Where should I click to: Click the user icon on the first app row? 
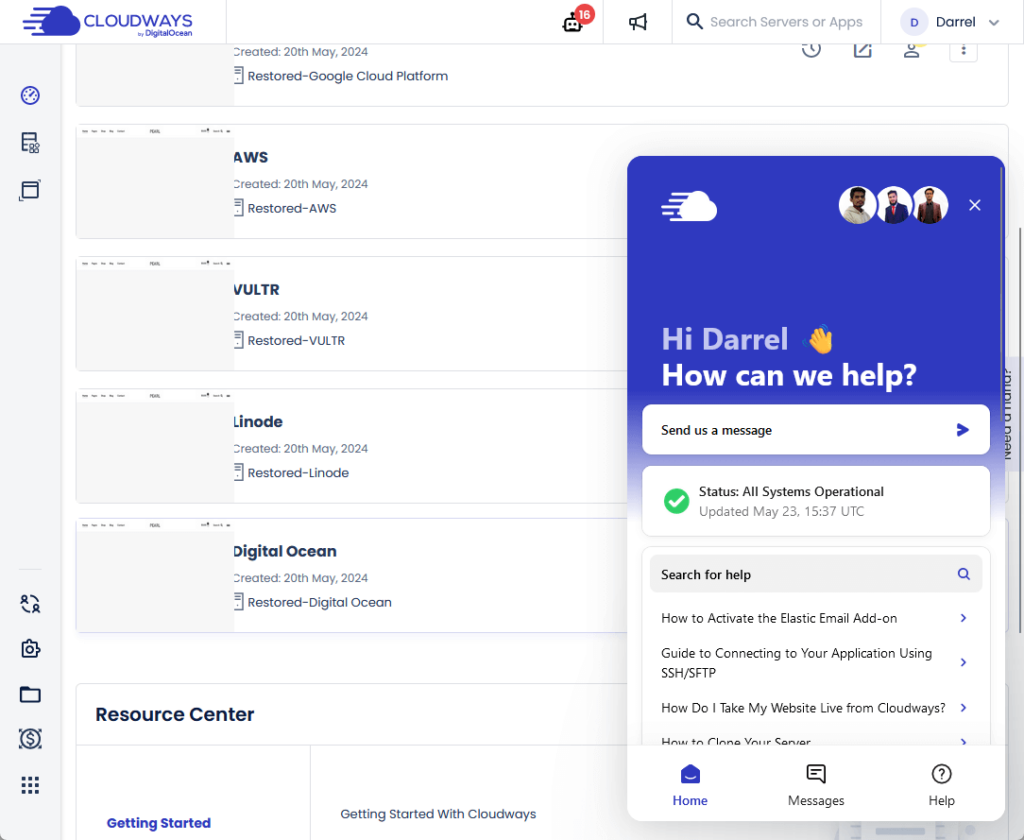click(x=912, y=50)
